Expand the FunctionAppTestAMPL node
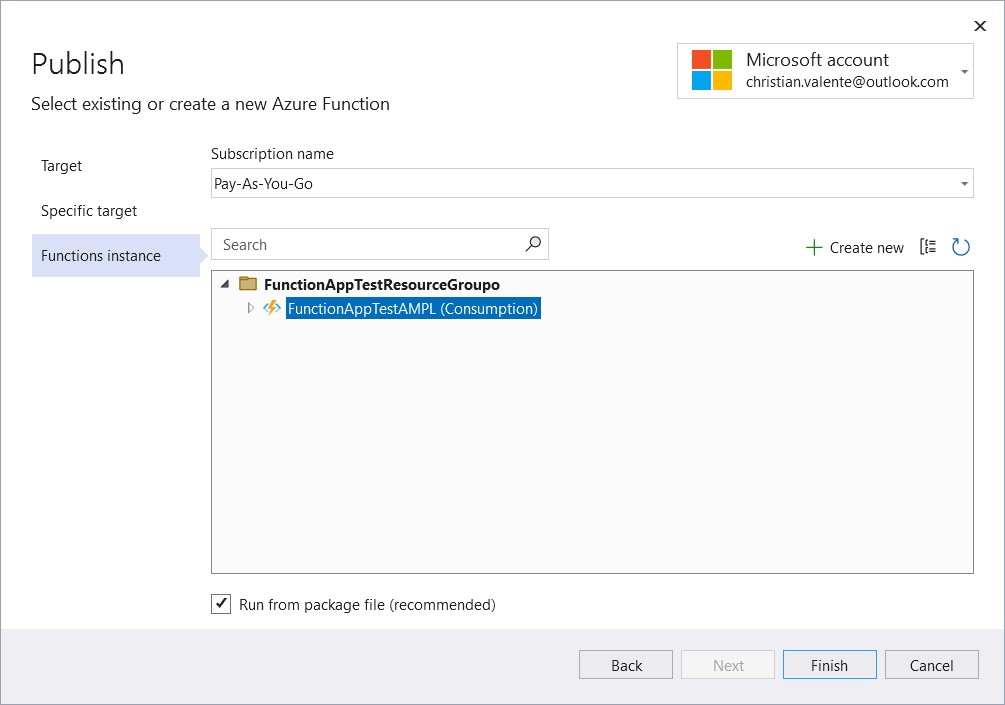1005x705 pixels. (x=251, y=308)
